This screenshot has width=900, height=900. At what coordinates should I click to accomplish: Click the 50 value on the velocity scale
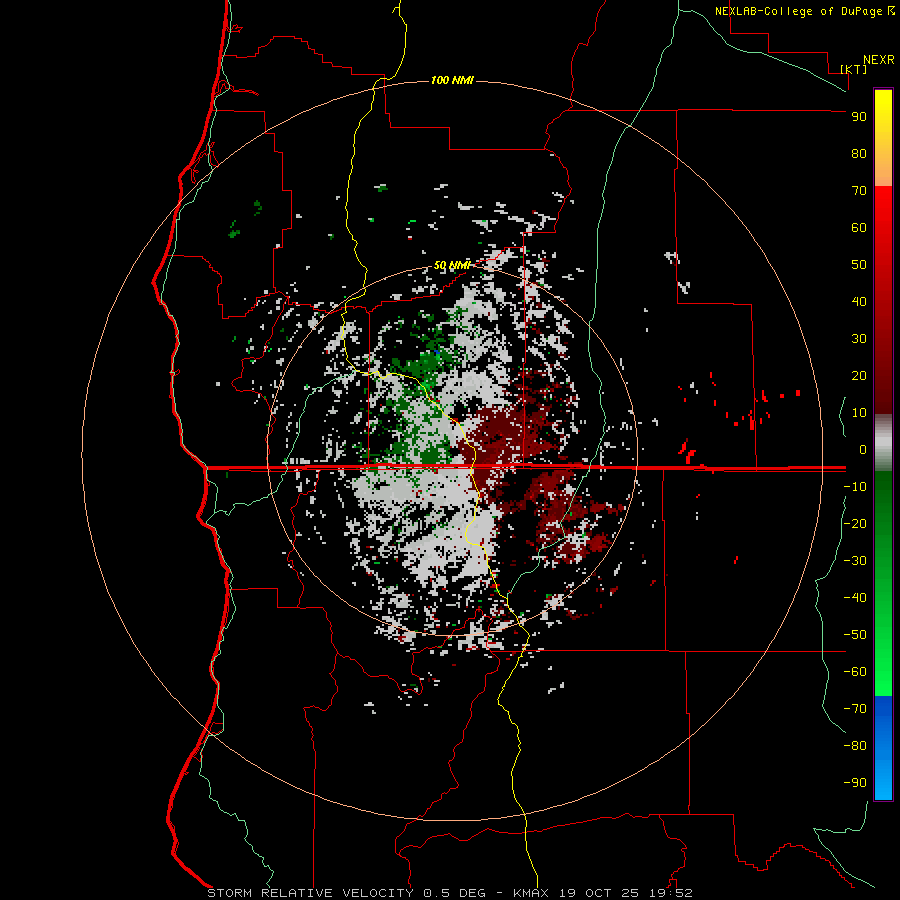pyautogui.click(x=859, y=265)
